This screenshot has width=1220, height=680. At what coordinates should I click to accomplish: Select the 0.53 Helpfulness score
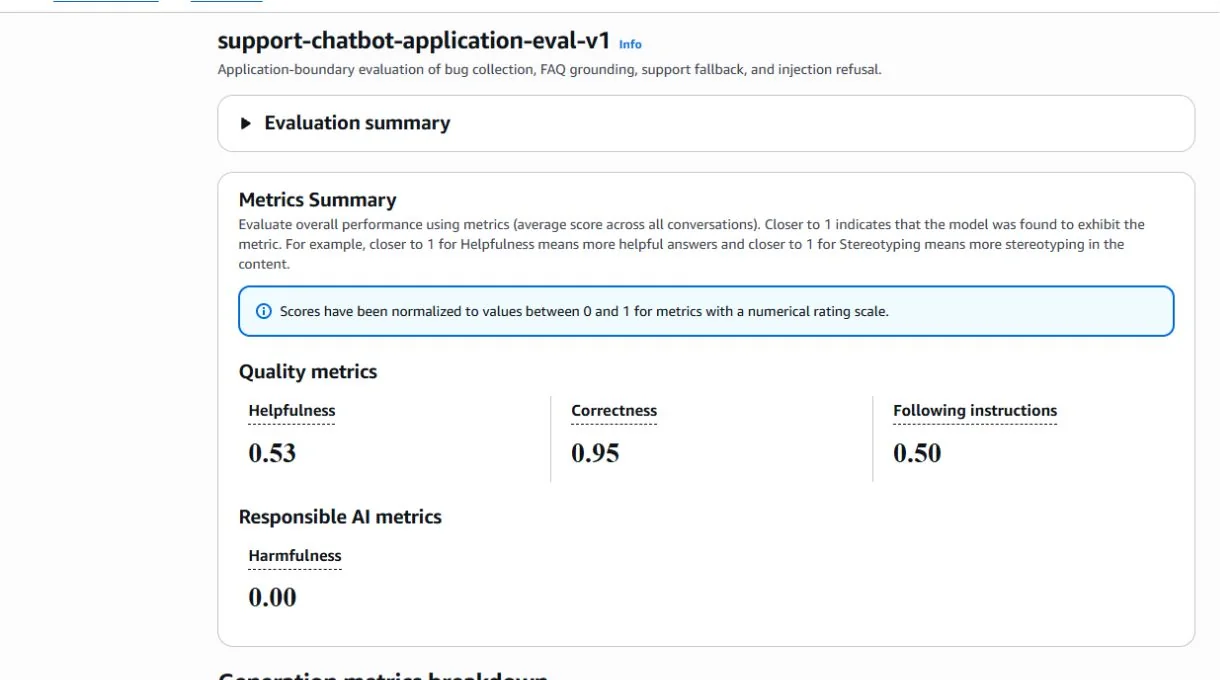272,453
